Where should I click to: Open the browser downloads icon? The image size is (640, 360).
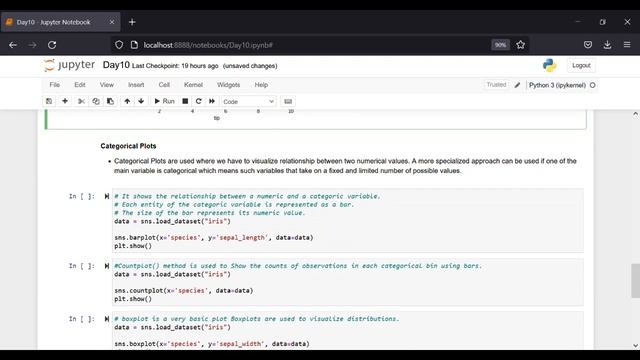pyautogui.click(x=607, y=45)
